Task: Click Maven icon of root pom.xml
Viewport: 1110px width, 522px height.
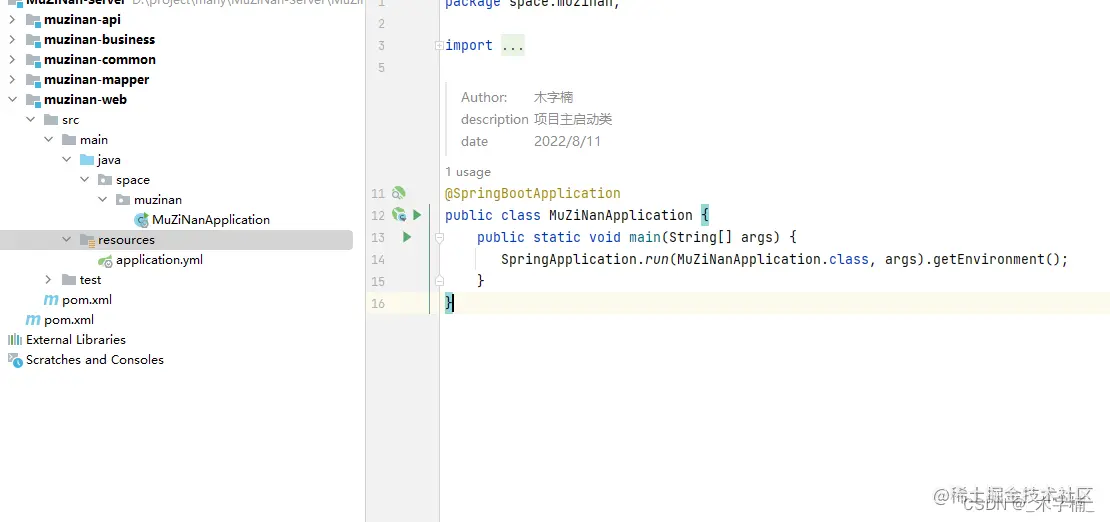Action: click(33, 319)
